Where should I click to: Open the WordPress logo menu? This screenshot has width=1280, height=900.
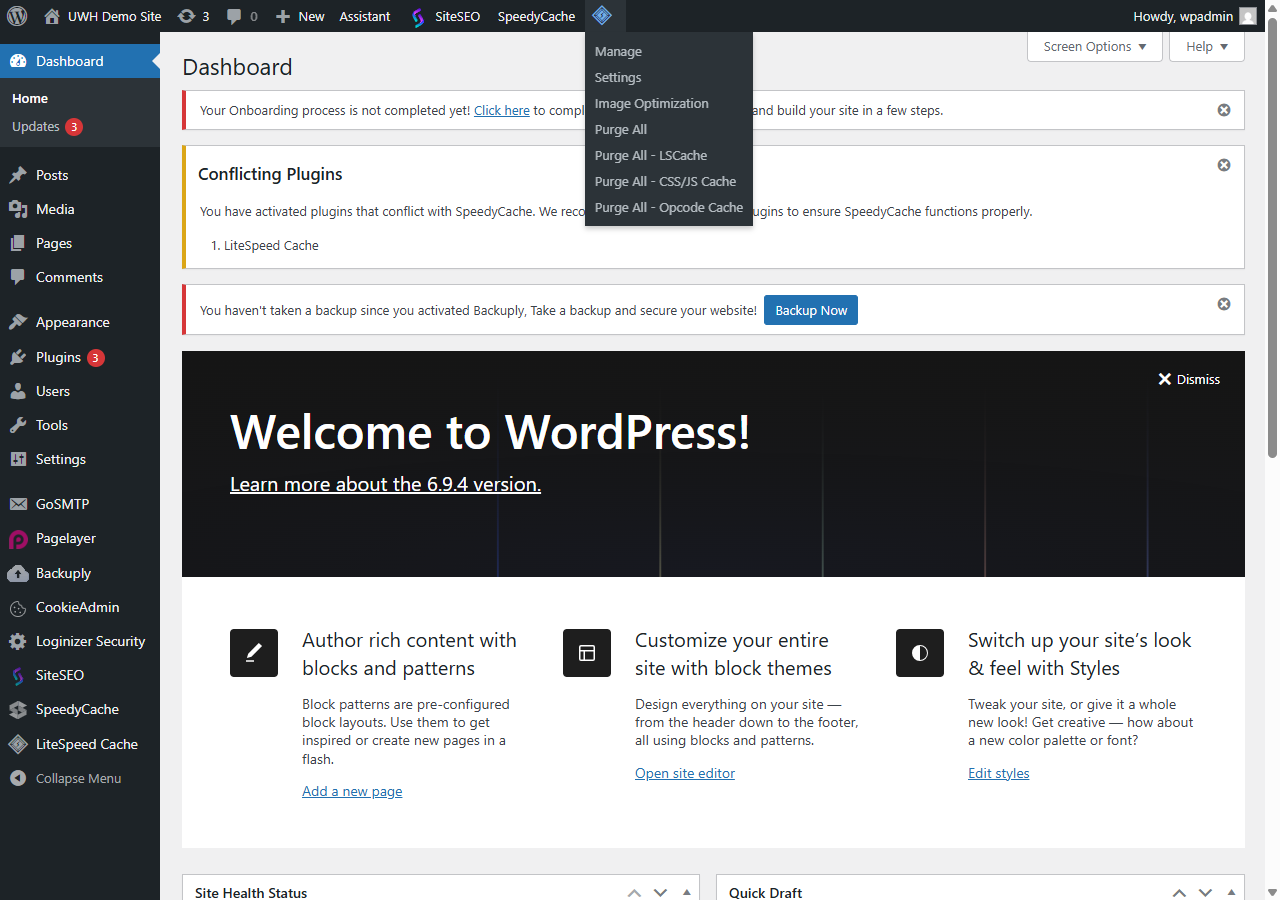tap(17, 16)
